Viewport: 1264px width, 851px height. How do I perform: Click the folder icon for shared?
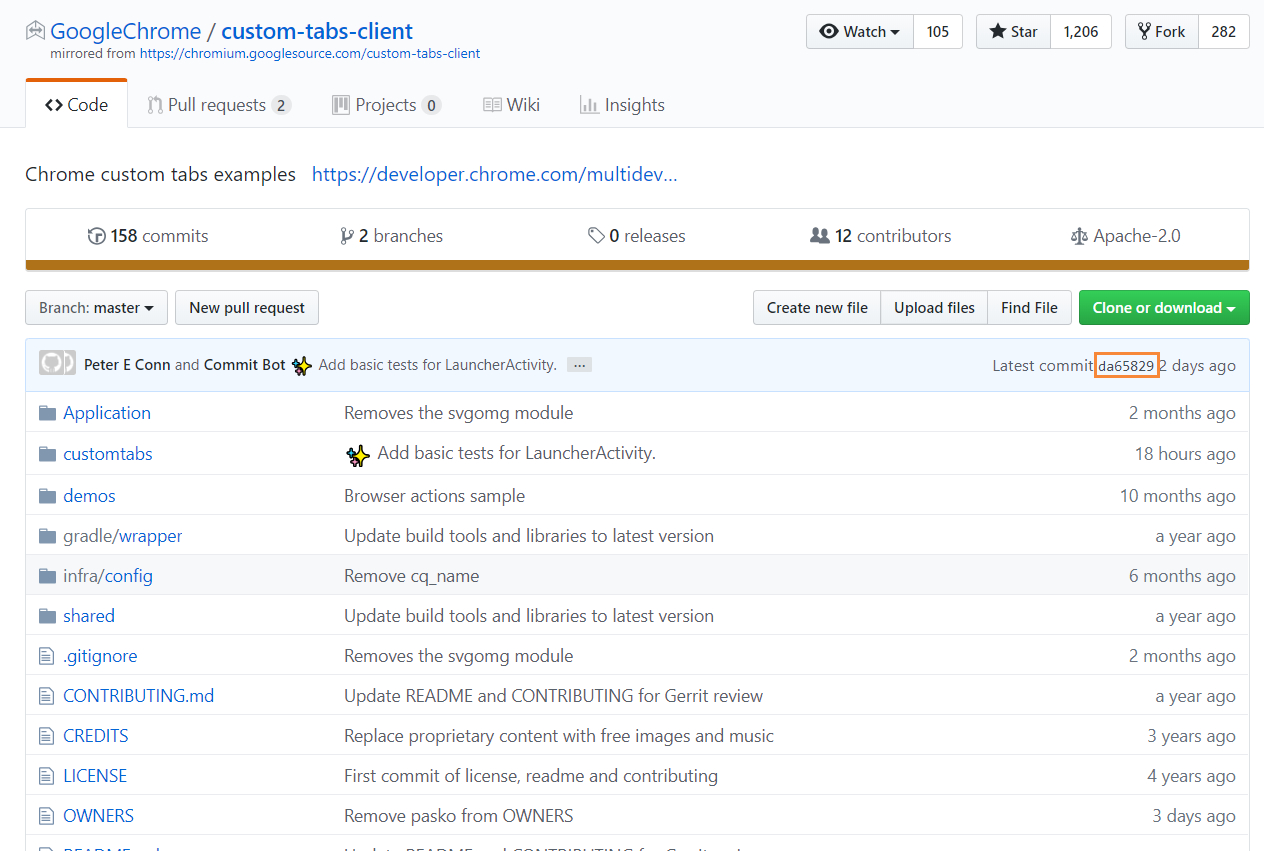(x=47, y=616)
